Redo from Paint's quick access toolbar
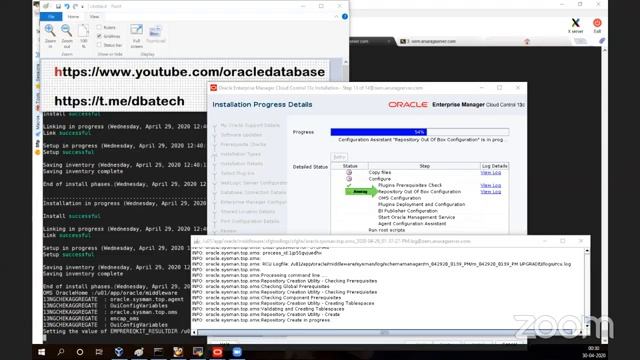Viewport: 640px width, 360px height. click(x=75, y=6)
